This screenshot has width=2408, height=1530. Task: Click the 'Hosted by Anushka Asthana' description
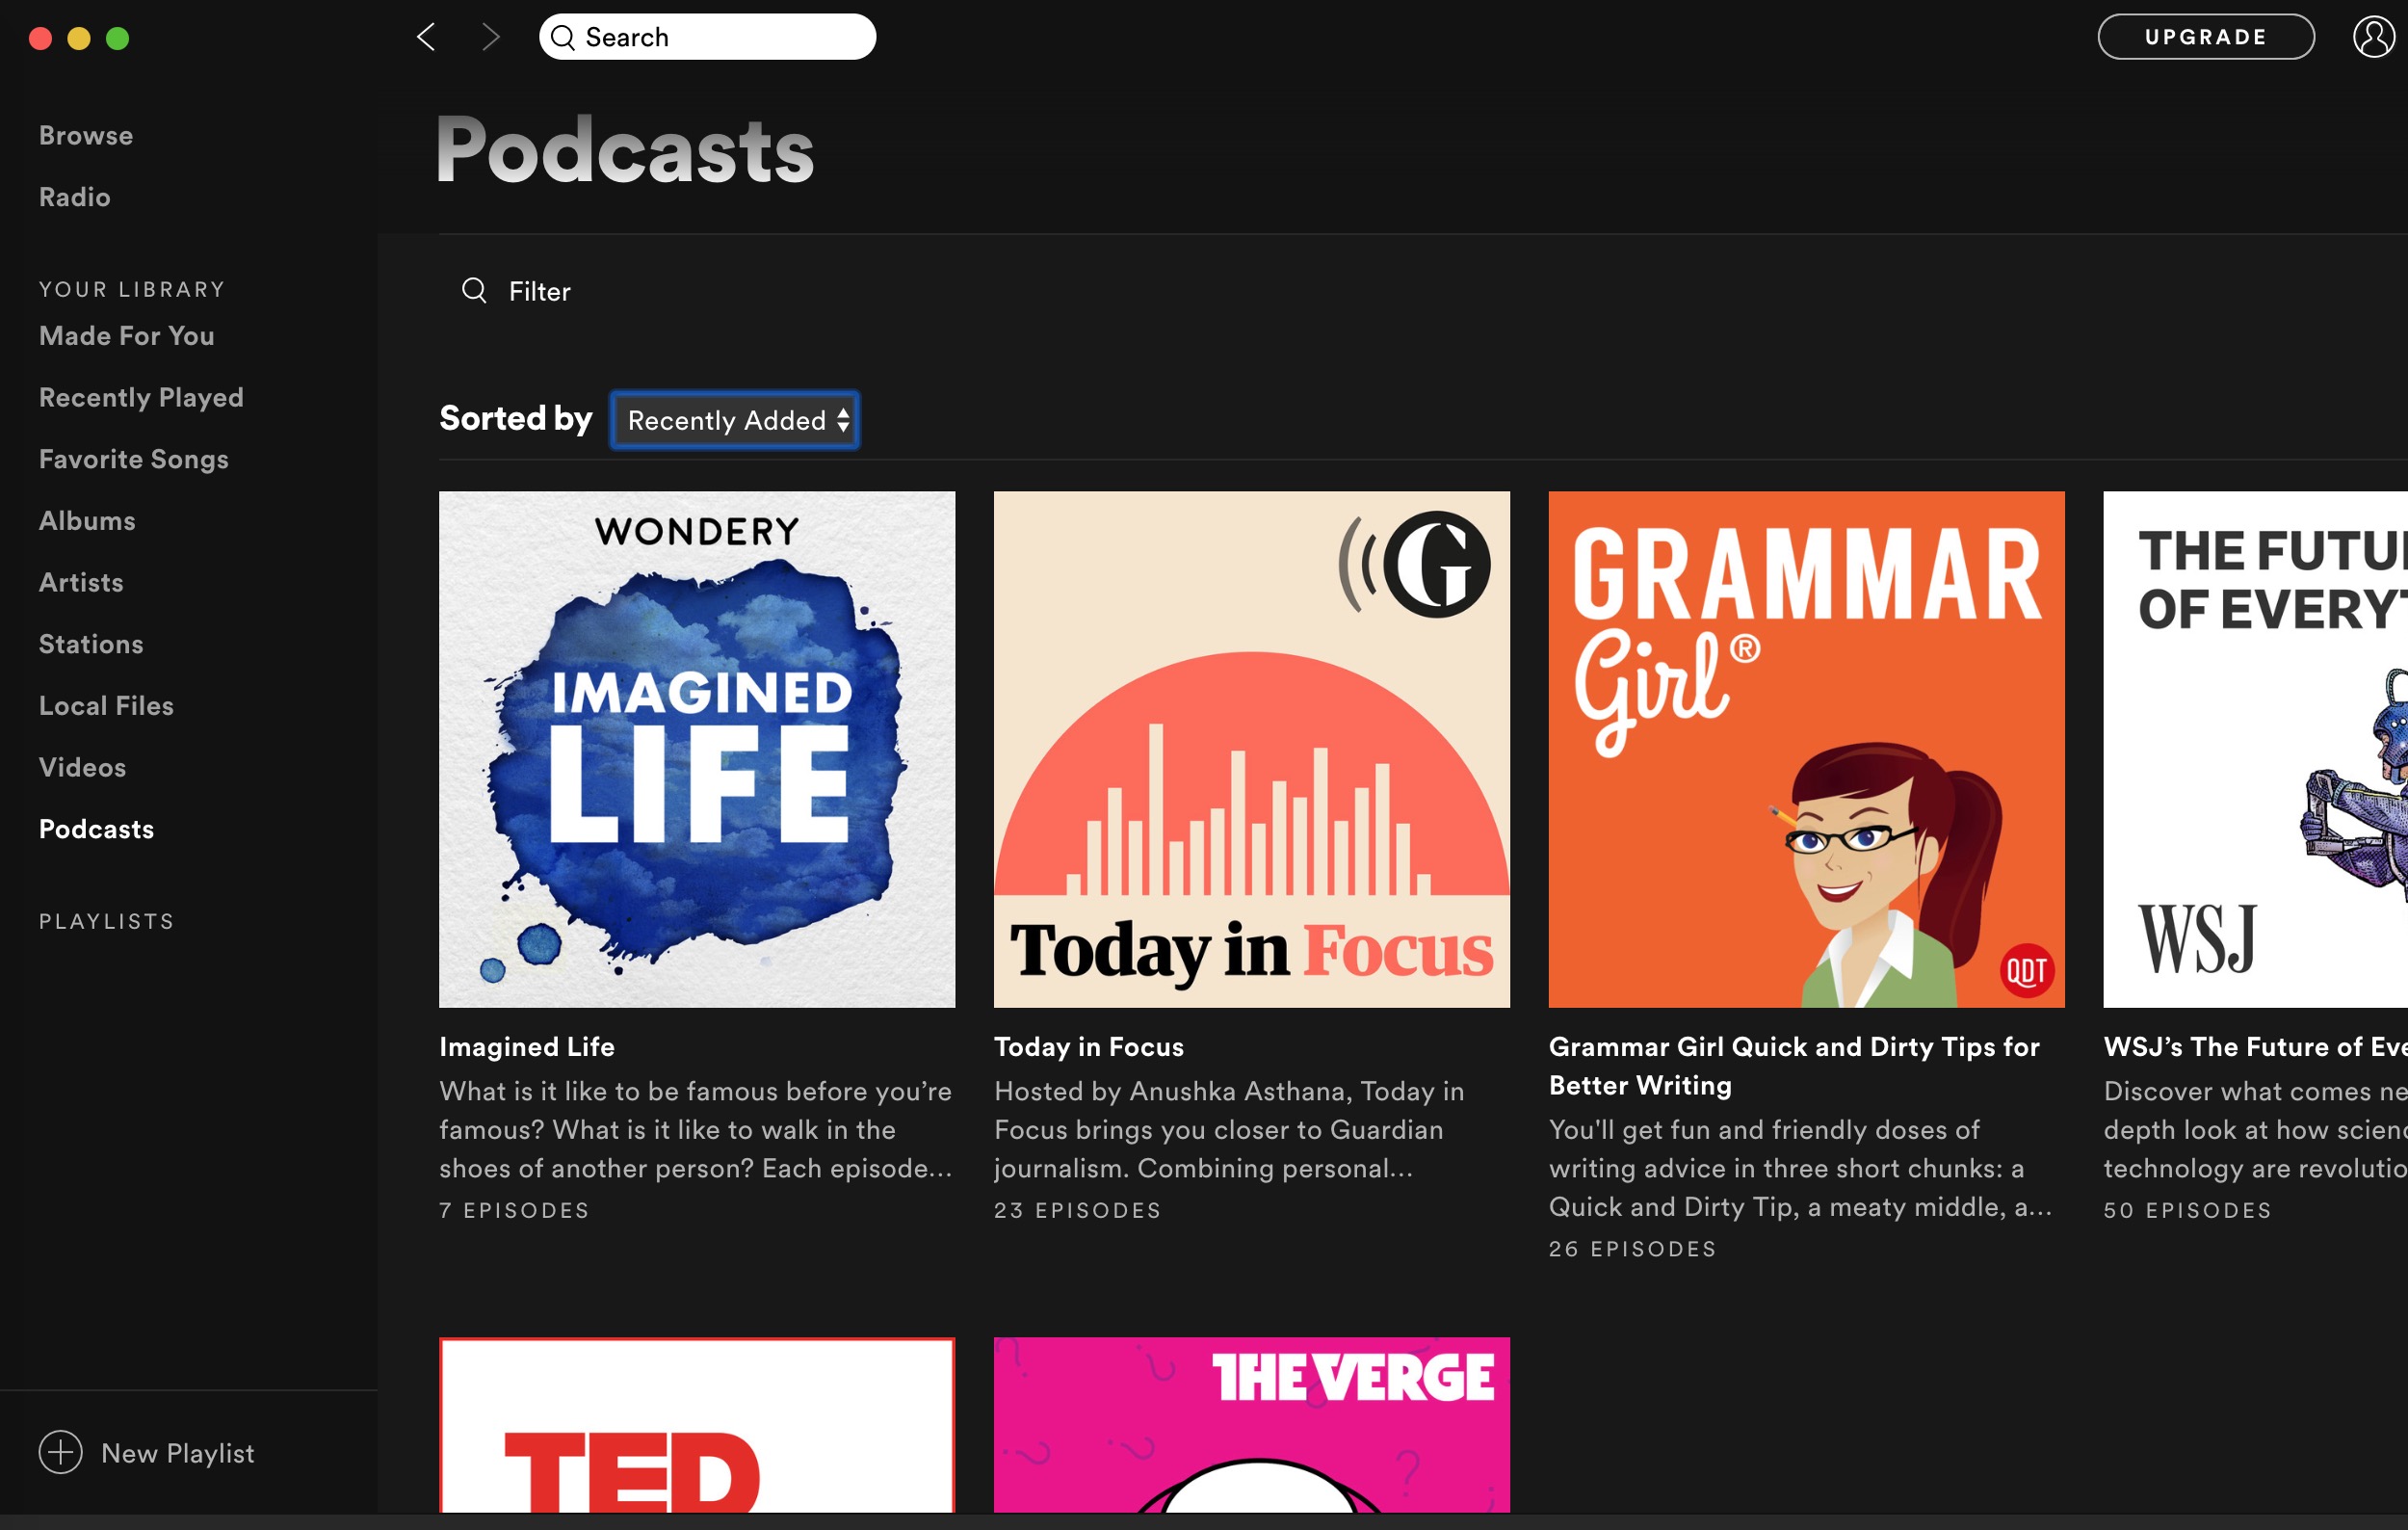1229,1130
